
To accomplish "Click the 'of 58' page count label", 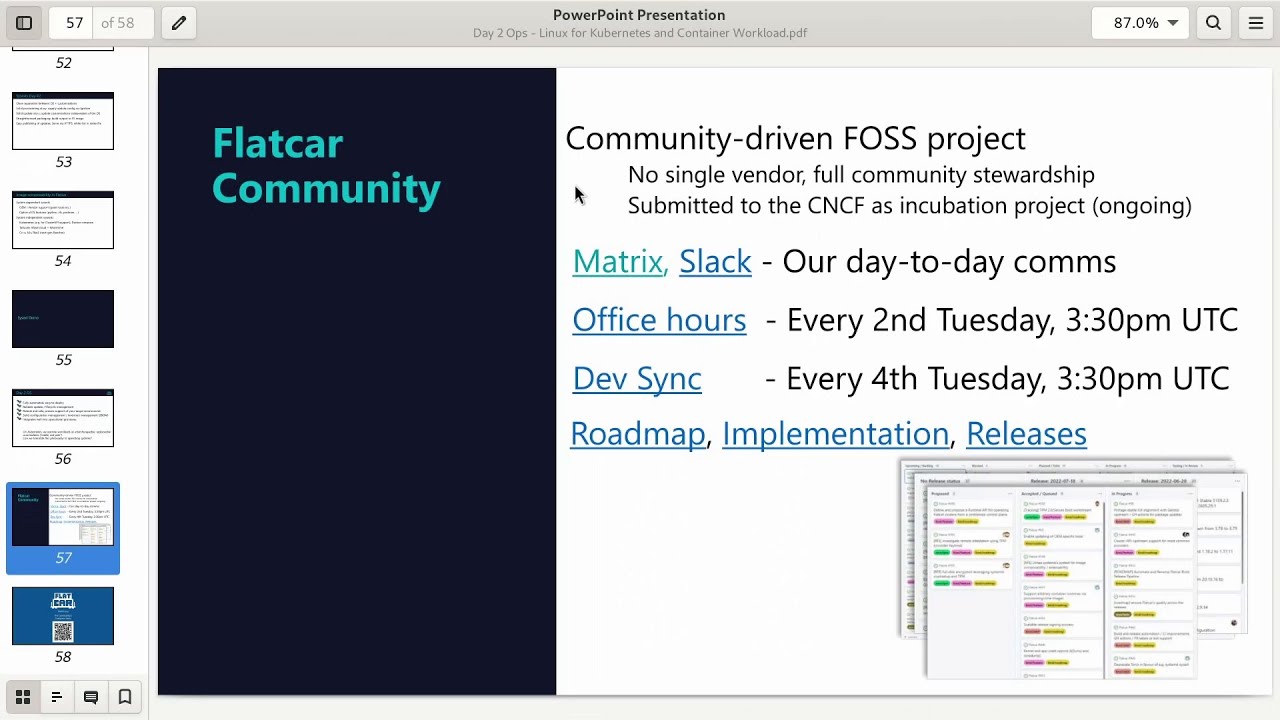I will pyautogui.click(x=117, y=23).
